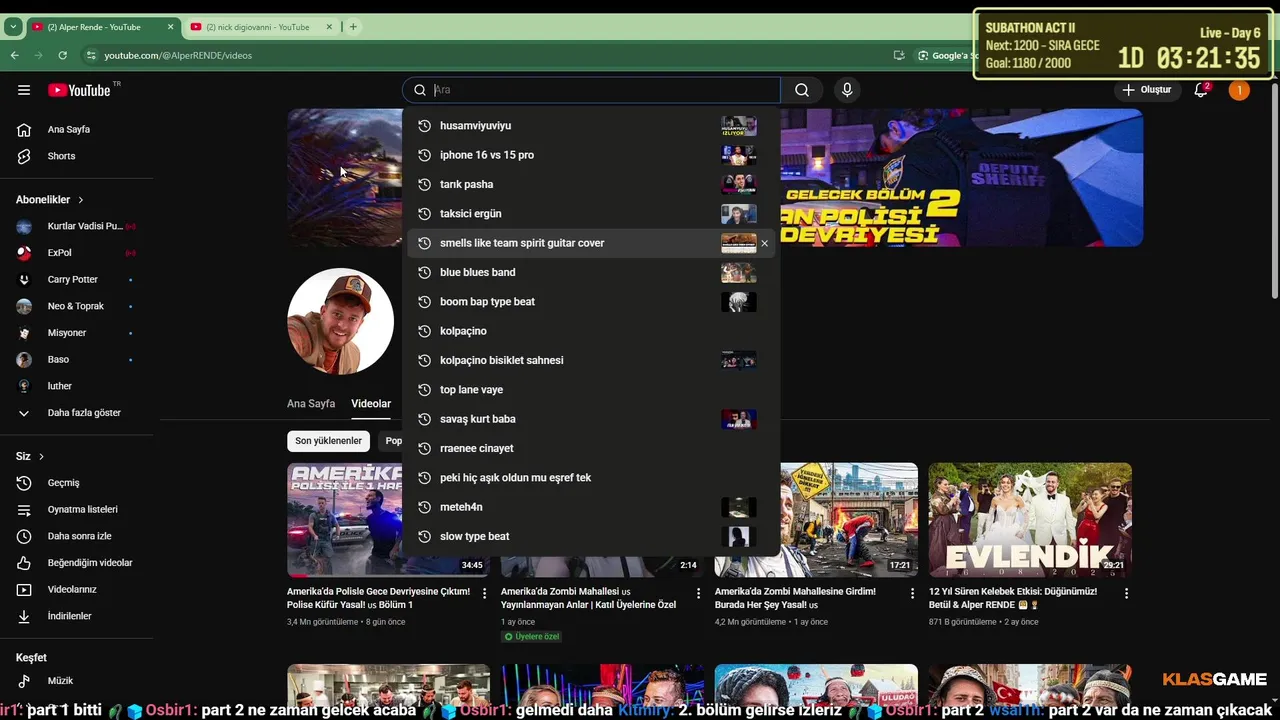Choose kolpaçino bisiklet sahnesi suggestion
The width and height of the screenshot is (1280, 720).
[591, 360]
